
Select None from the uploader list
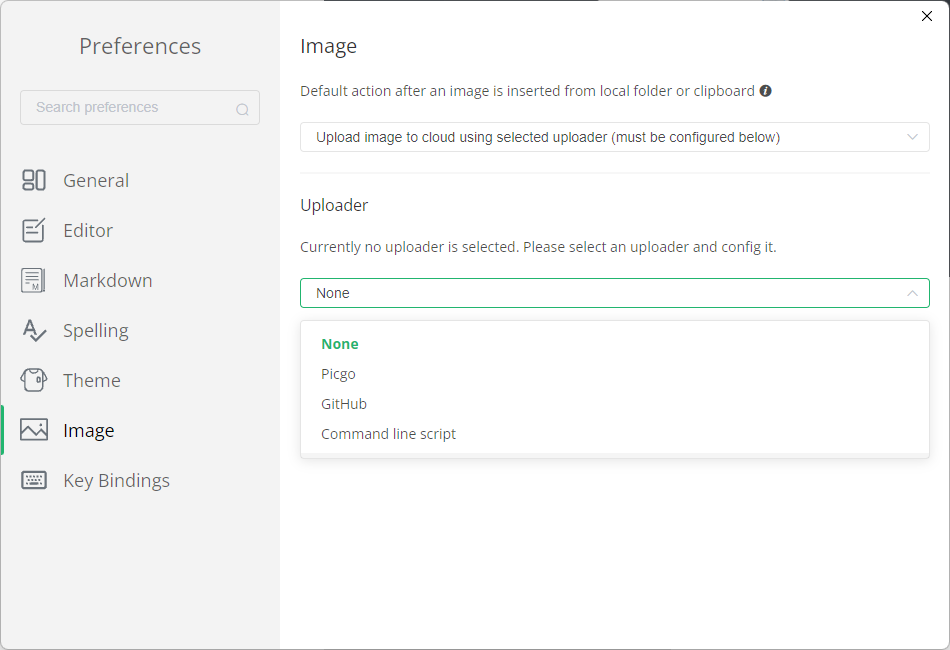[340, 344]
